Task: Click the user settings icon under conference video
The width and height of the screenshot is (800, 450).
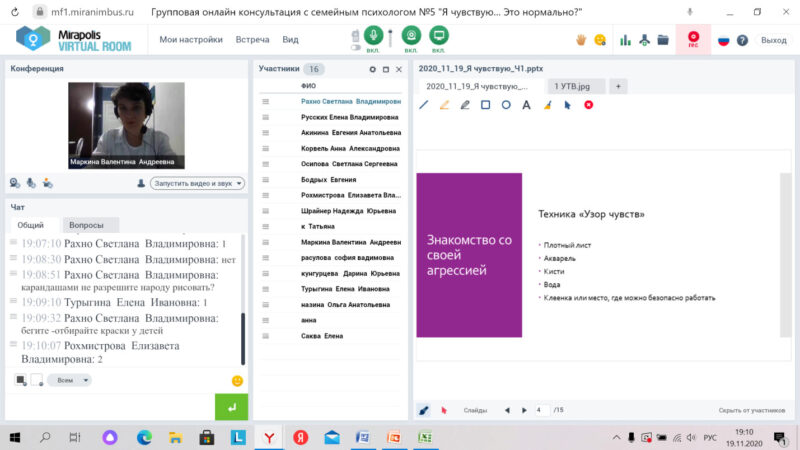Action: point(47,183)
